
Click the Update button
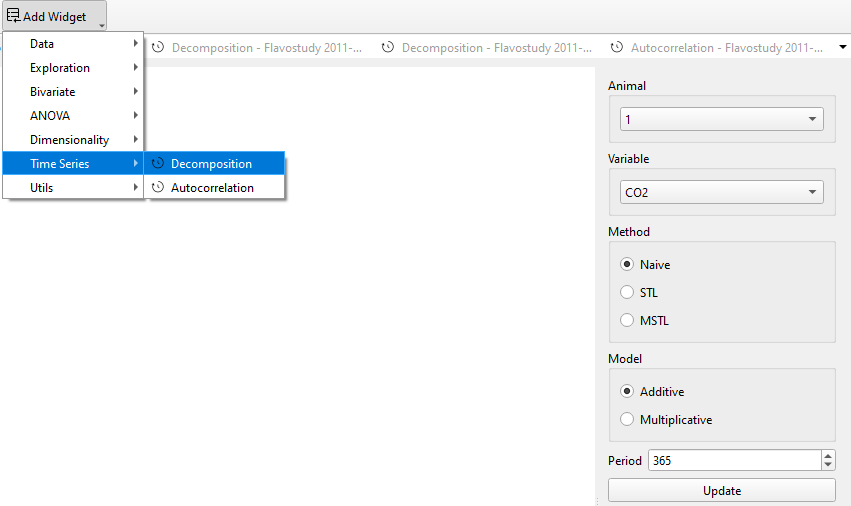click(x=721, y=491)
